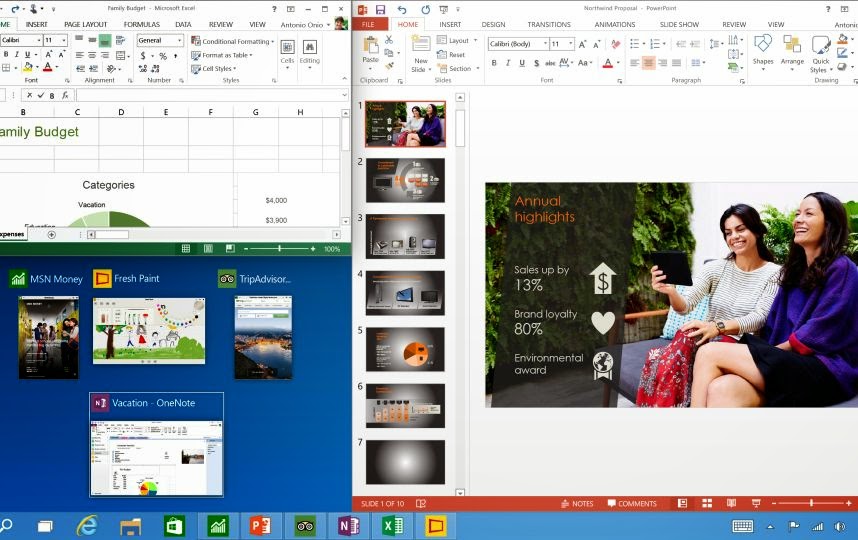Toggle Strikethrough in PowerPoint ribbon
The width and height of the screenshot is (858, 540).
(x=550, y=63)
